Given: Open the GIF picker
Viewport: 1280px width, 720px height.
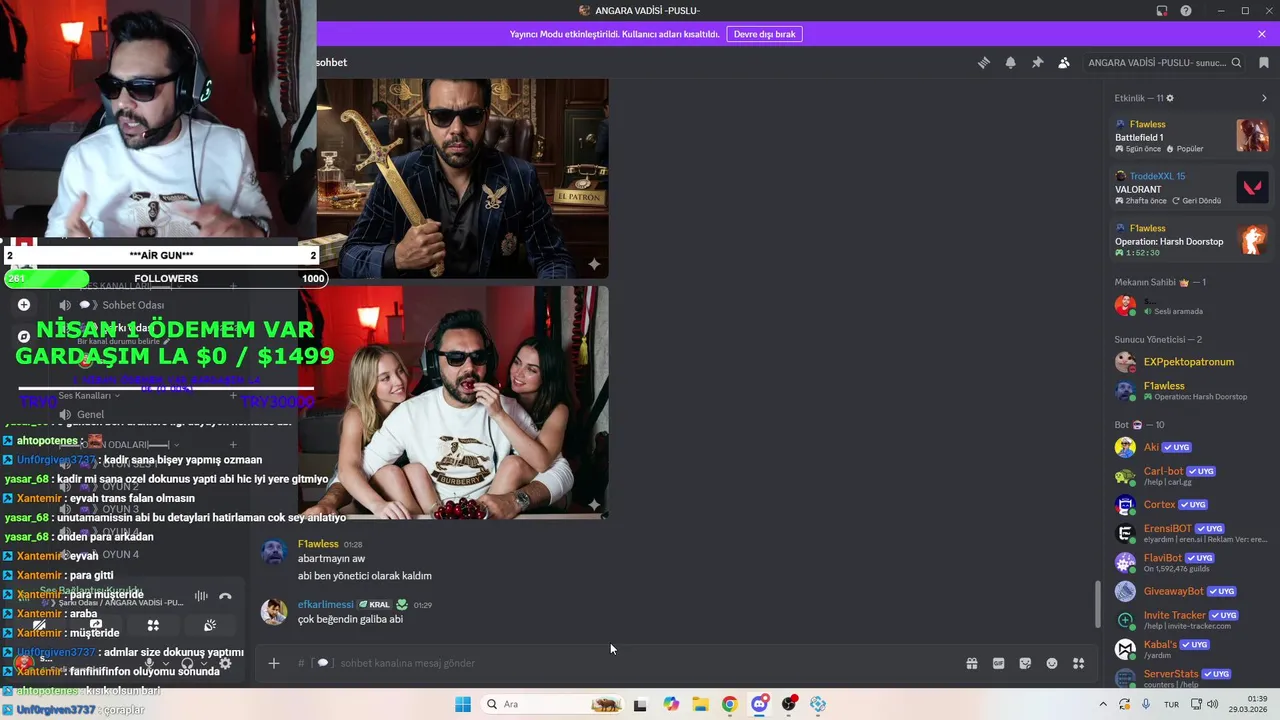Looking at the screenshot, I should (998, 663).
